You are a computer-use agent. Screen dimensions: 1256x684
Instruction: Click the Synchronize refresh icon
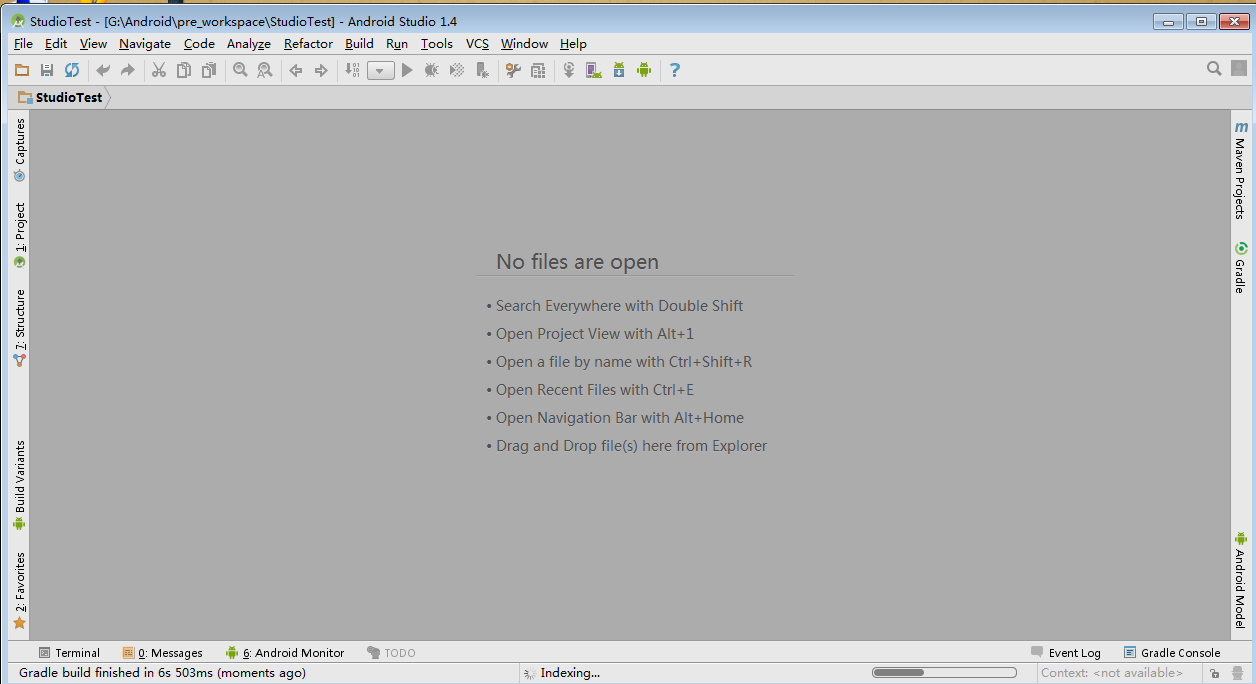pos(72,70)
